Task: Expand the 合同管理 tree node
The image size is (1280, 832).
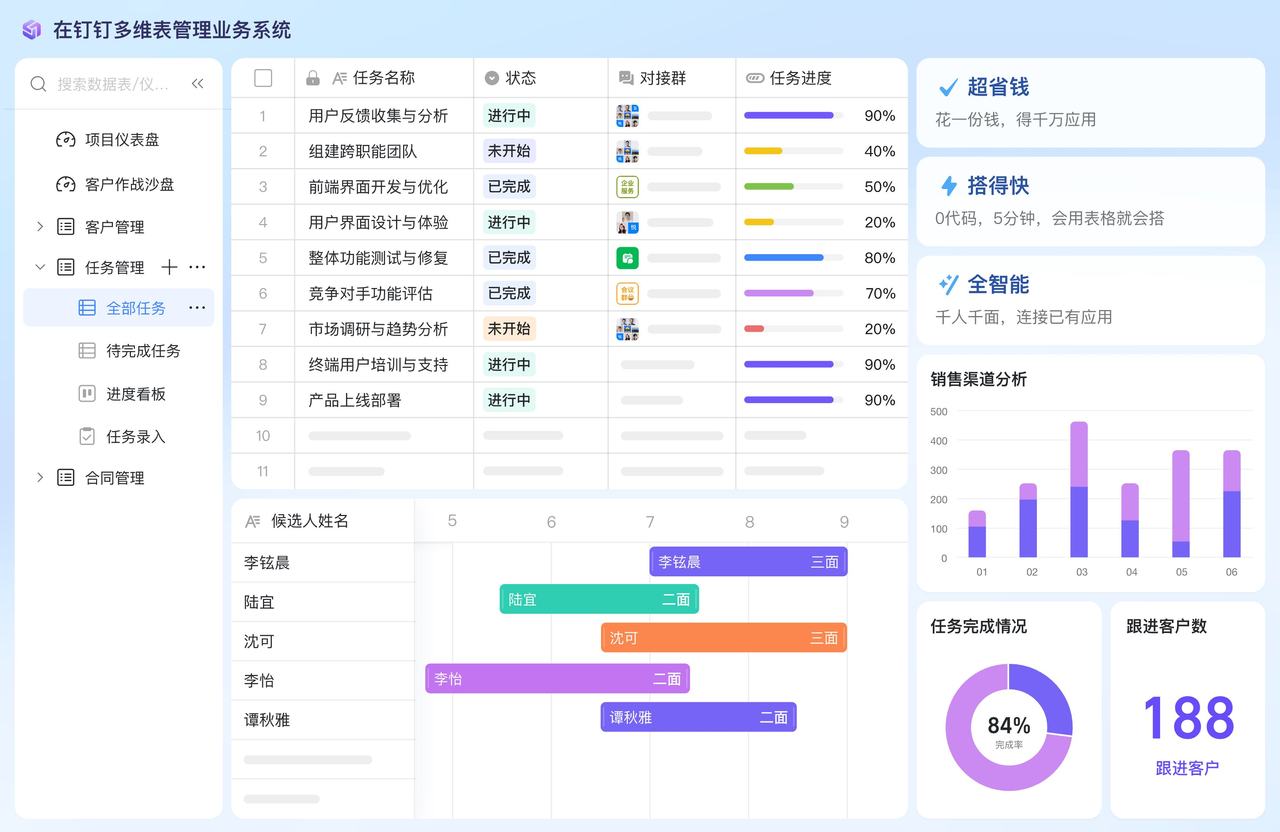Action: [x=40, y=478]
